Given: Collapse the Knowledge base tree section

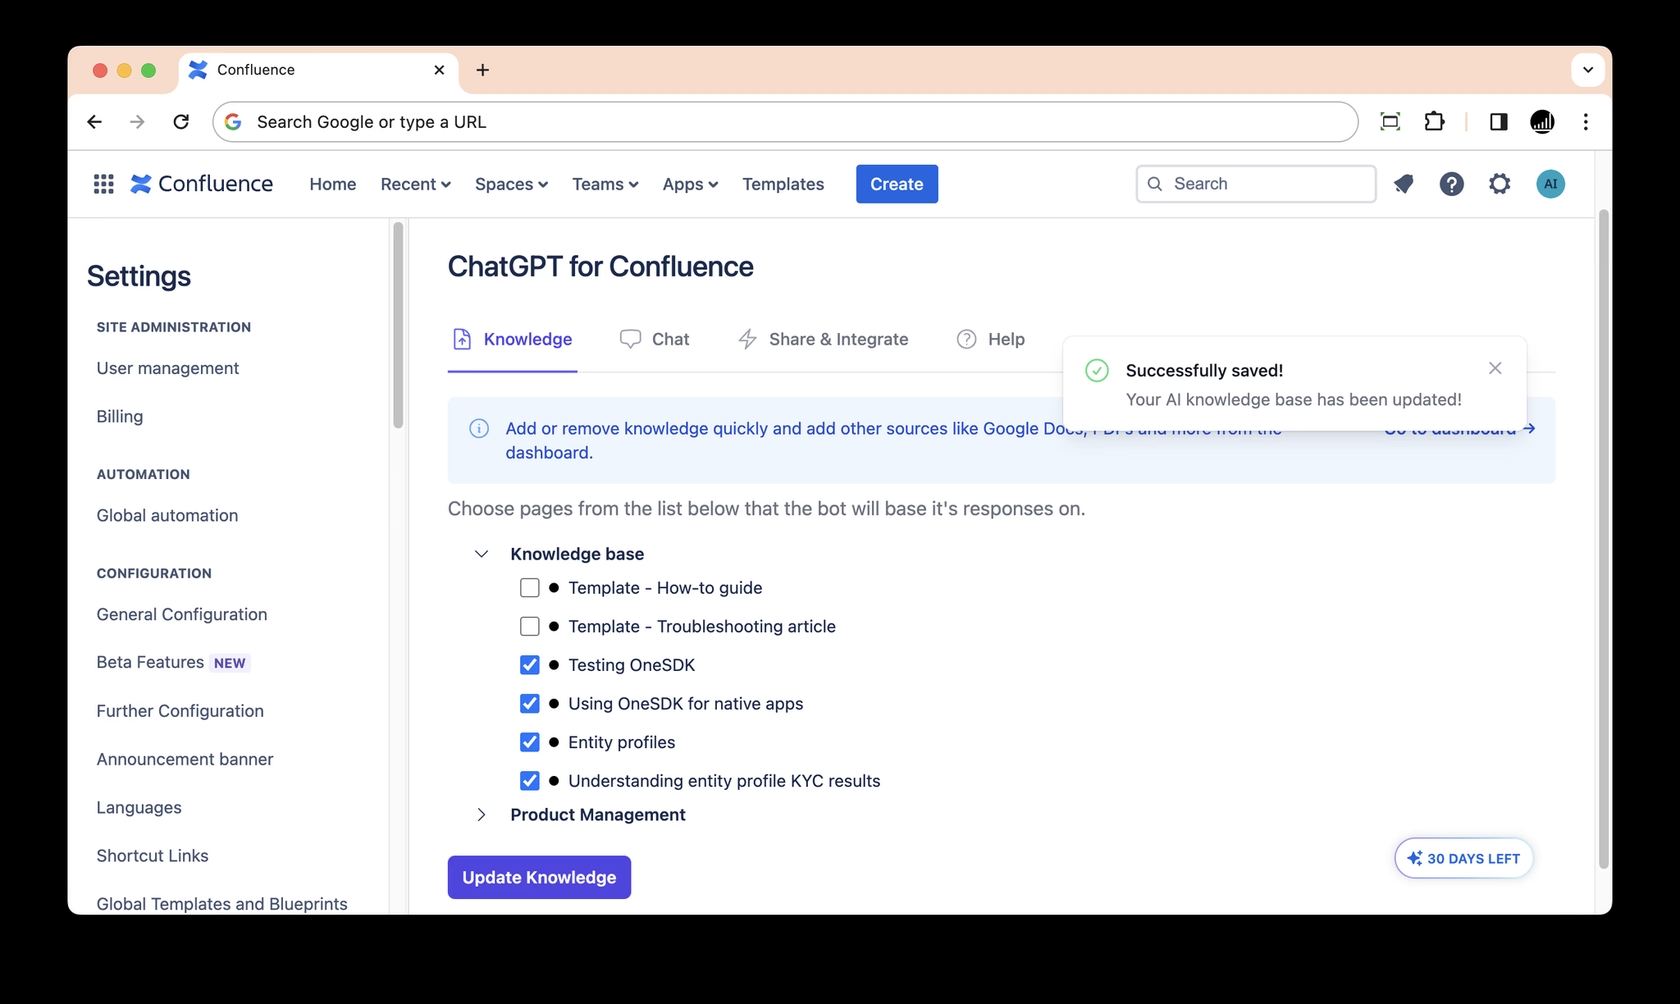Looking at the screenshot, I should click(481, 554).
